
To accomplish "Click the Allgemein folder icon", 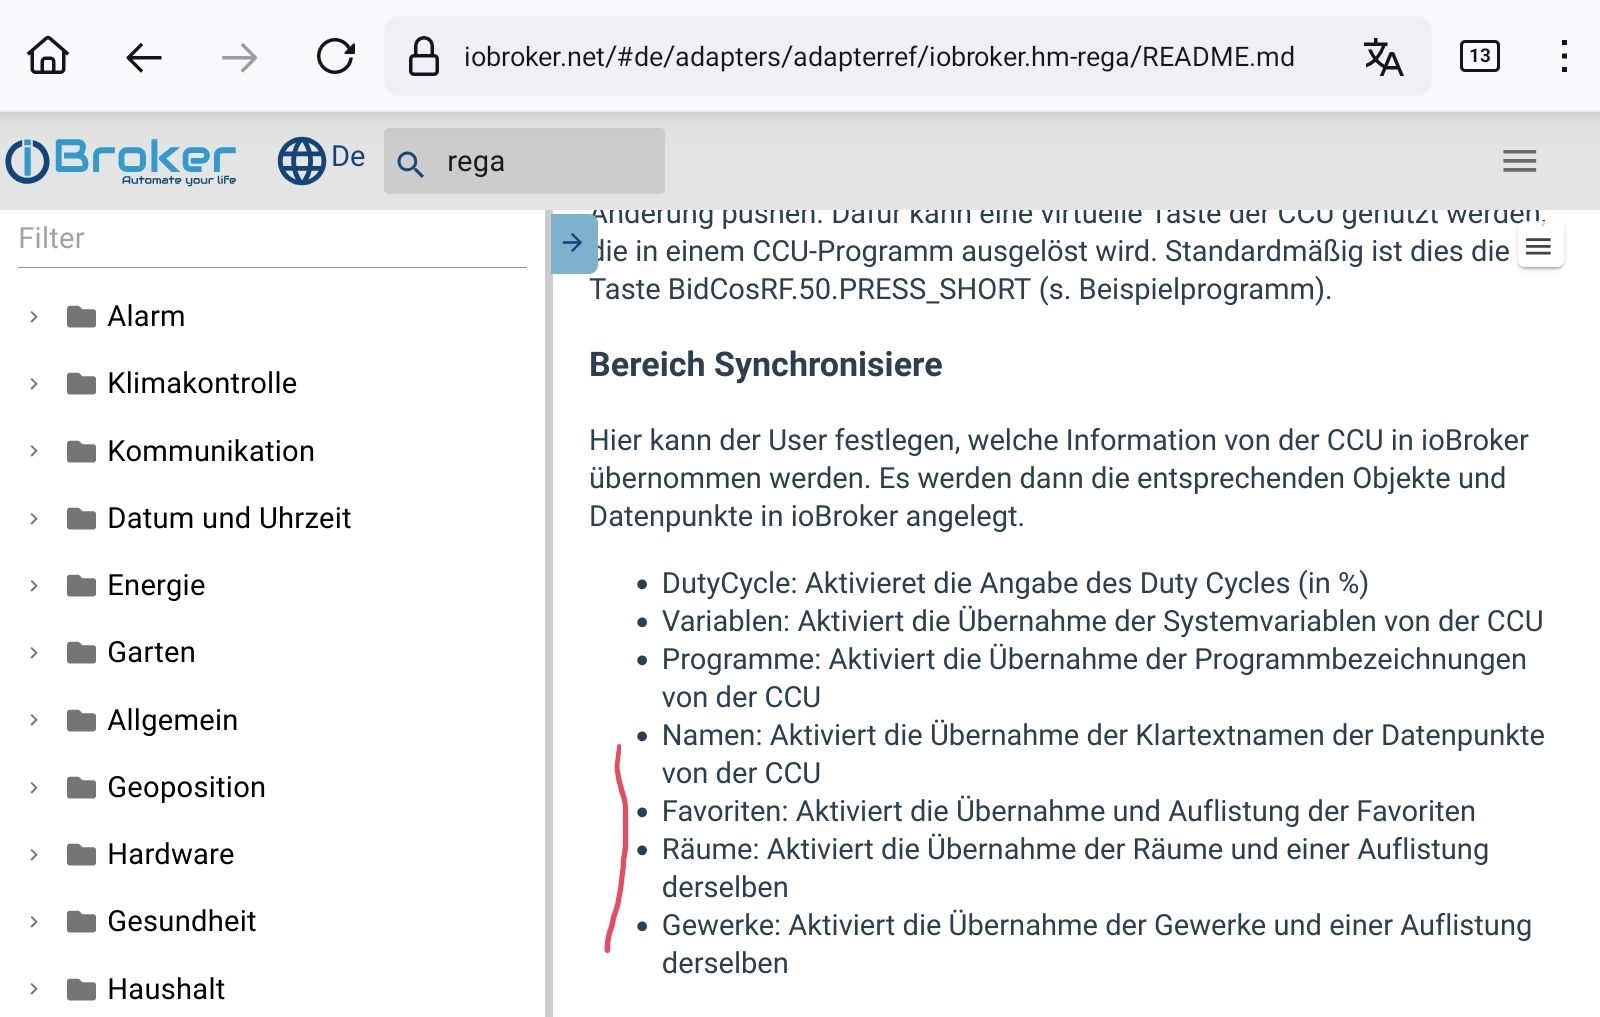I will [81, 720].
